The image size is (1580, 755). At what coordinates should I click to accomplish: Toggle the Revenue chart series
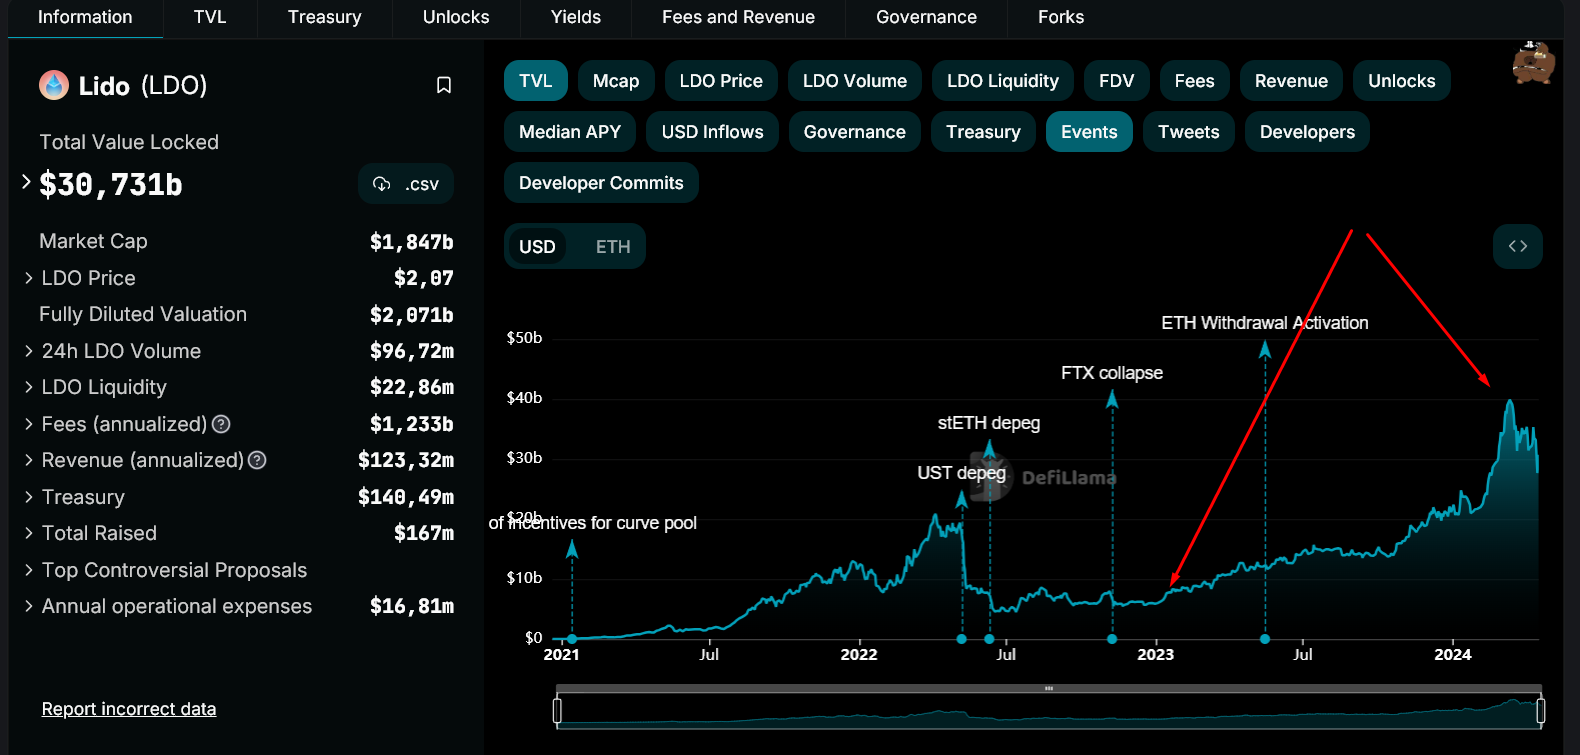click(1292, 81)
